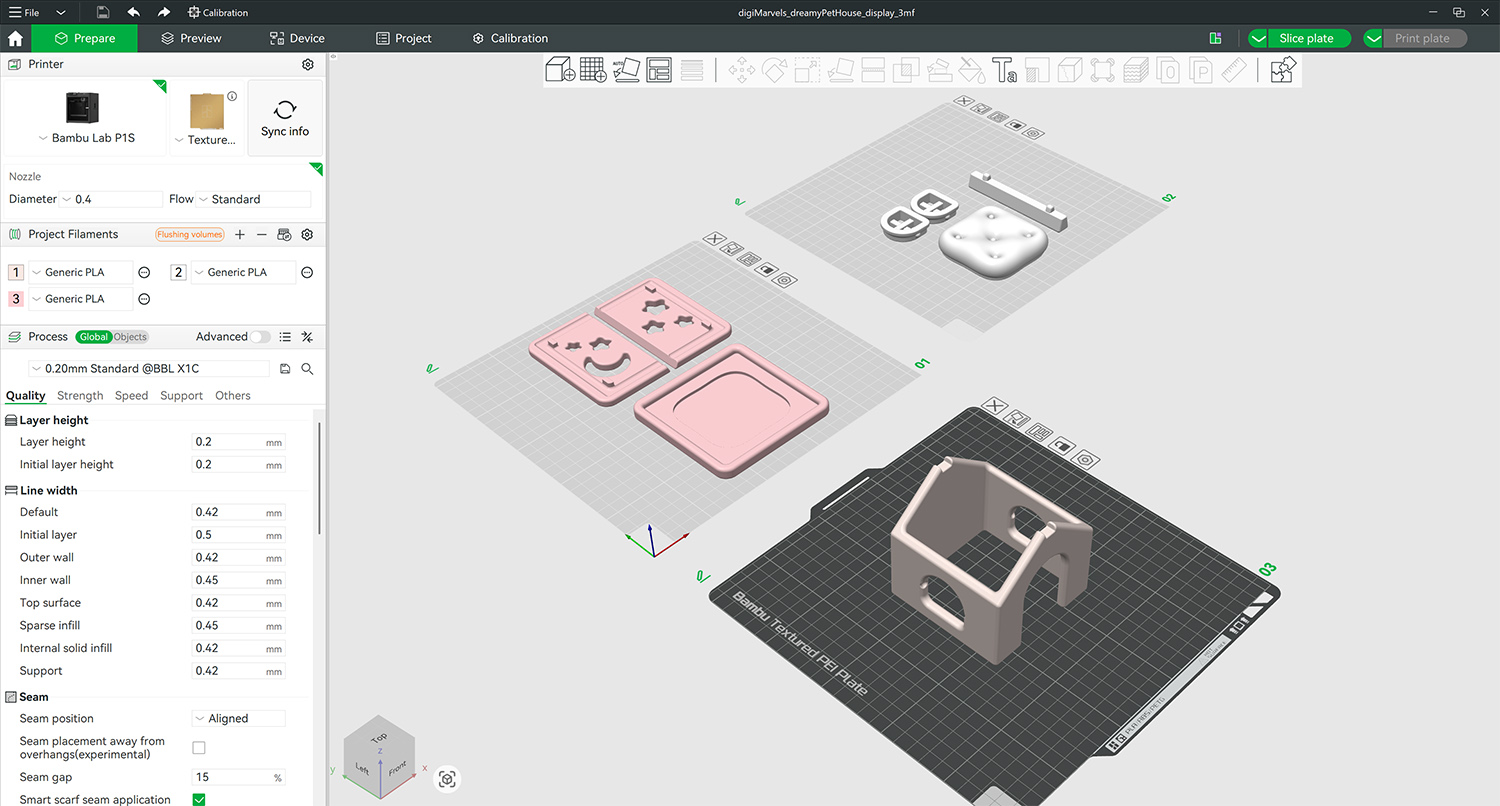Select the Seam painting cube tool
Viewport: 1500px width, 806px height.
(x=1069, y=70)
